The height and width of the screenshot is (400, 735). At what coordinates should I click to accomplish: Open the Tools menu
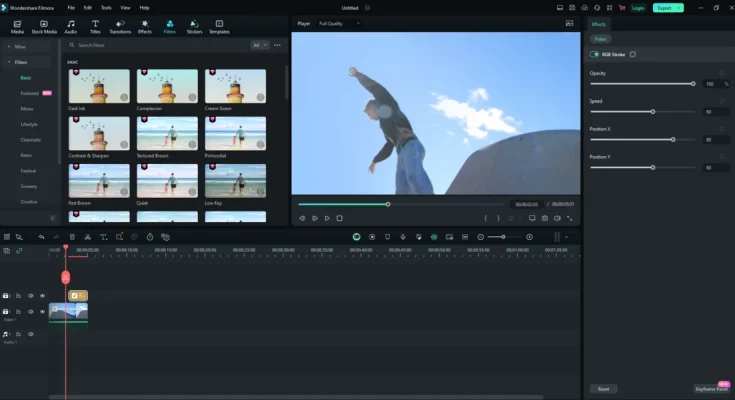click(x=105, y=7)
